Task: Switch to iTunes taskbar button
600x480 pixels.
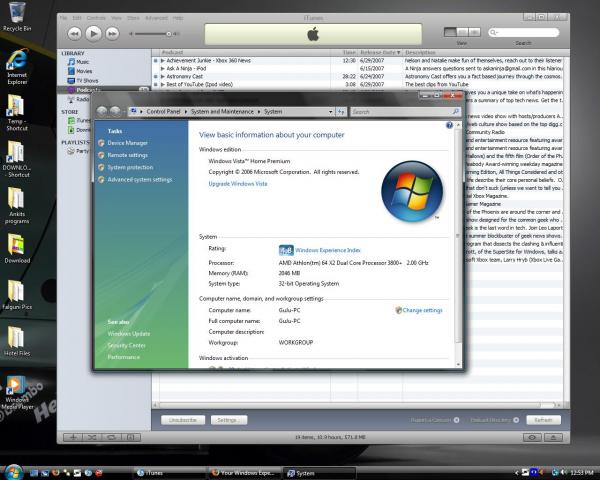Action: (x=168, y=473)
